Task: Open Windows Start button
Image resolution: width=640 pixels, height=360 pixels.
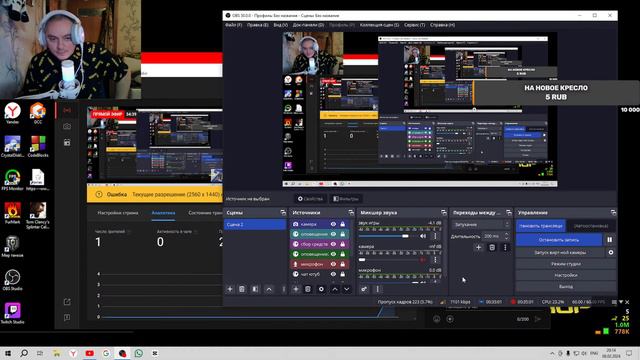Action: coord(8,353)
